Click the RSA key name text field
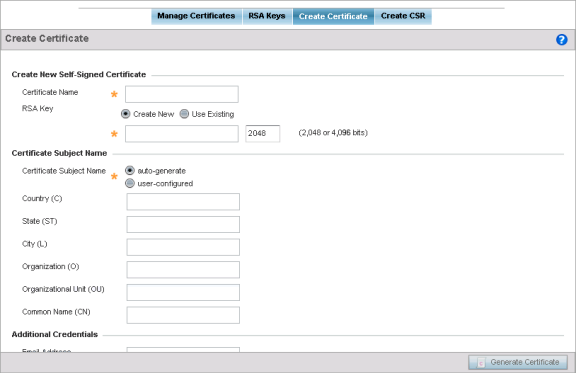 pyautogui.click(x=182, y=134)
